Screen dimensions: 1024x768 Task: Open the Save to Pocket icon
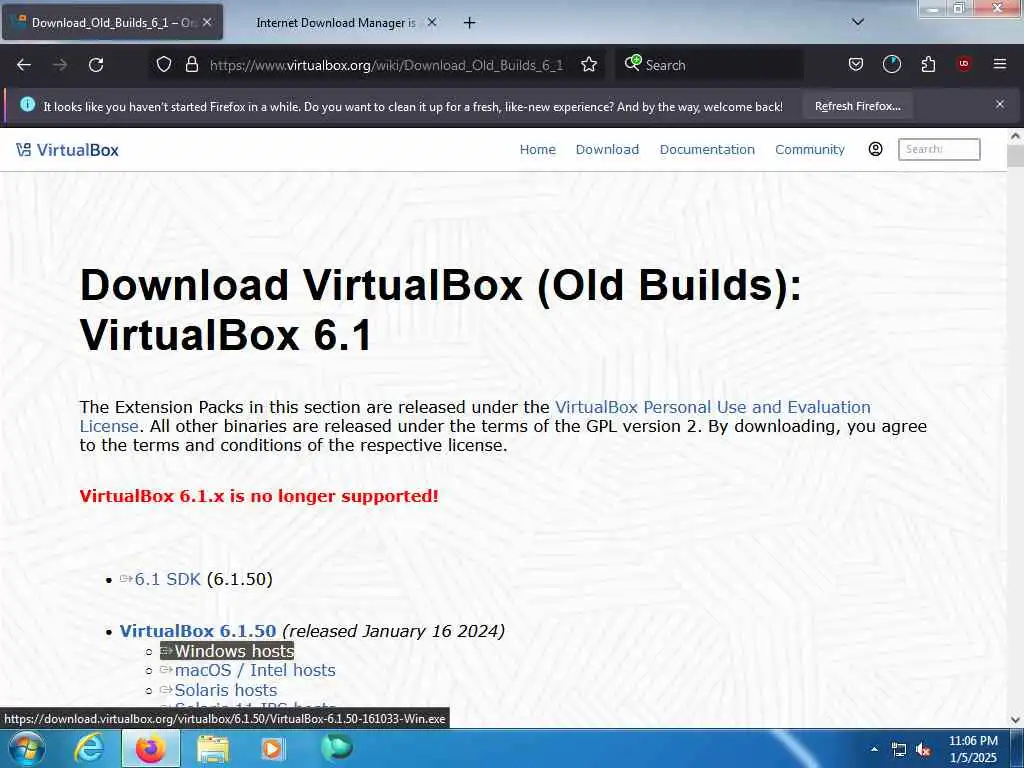coord(856,64)
